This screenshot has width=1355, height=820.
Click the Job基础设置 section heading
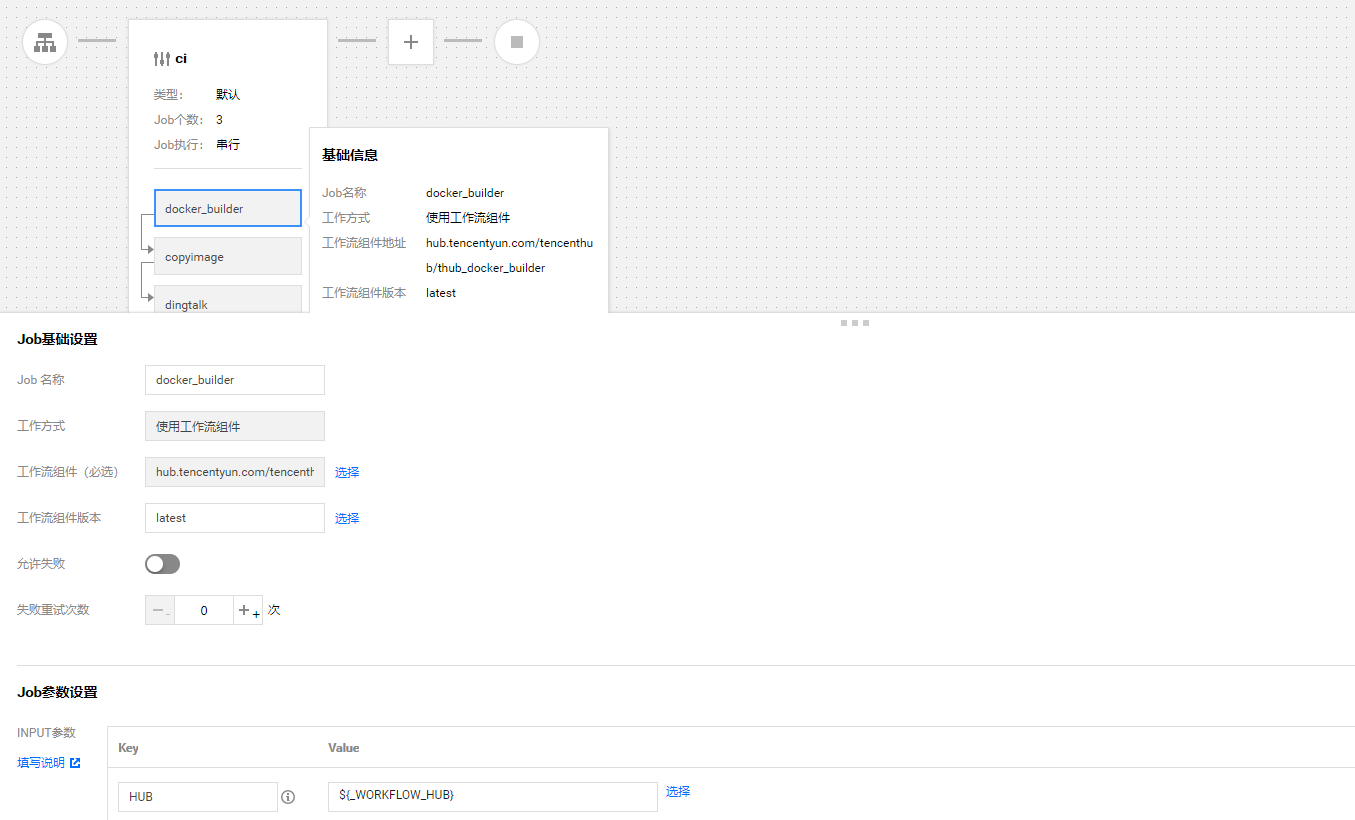click(x=57, y=339)
